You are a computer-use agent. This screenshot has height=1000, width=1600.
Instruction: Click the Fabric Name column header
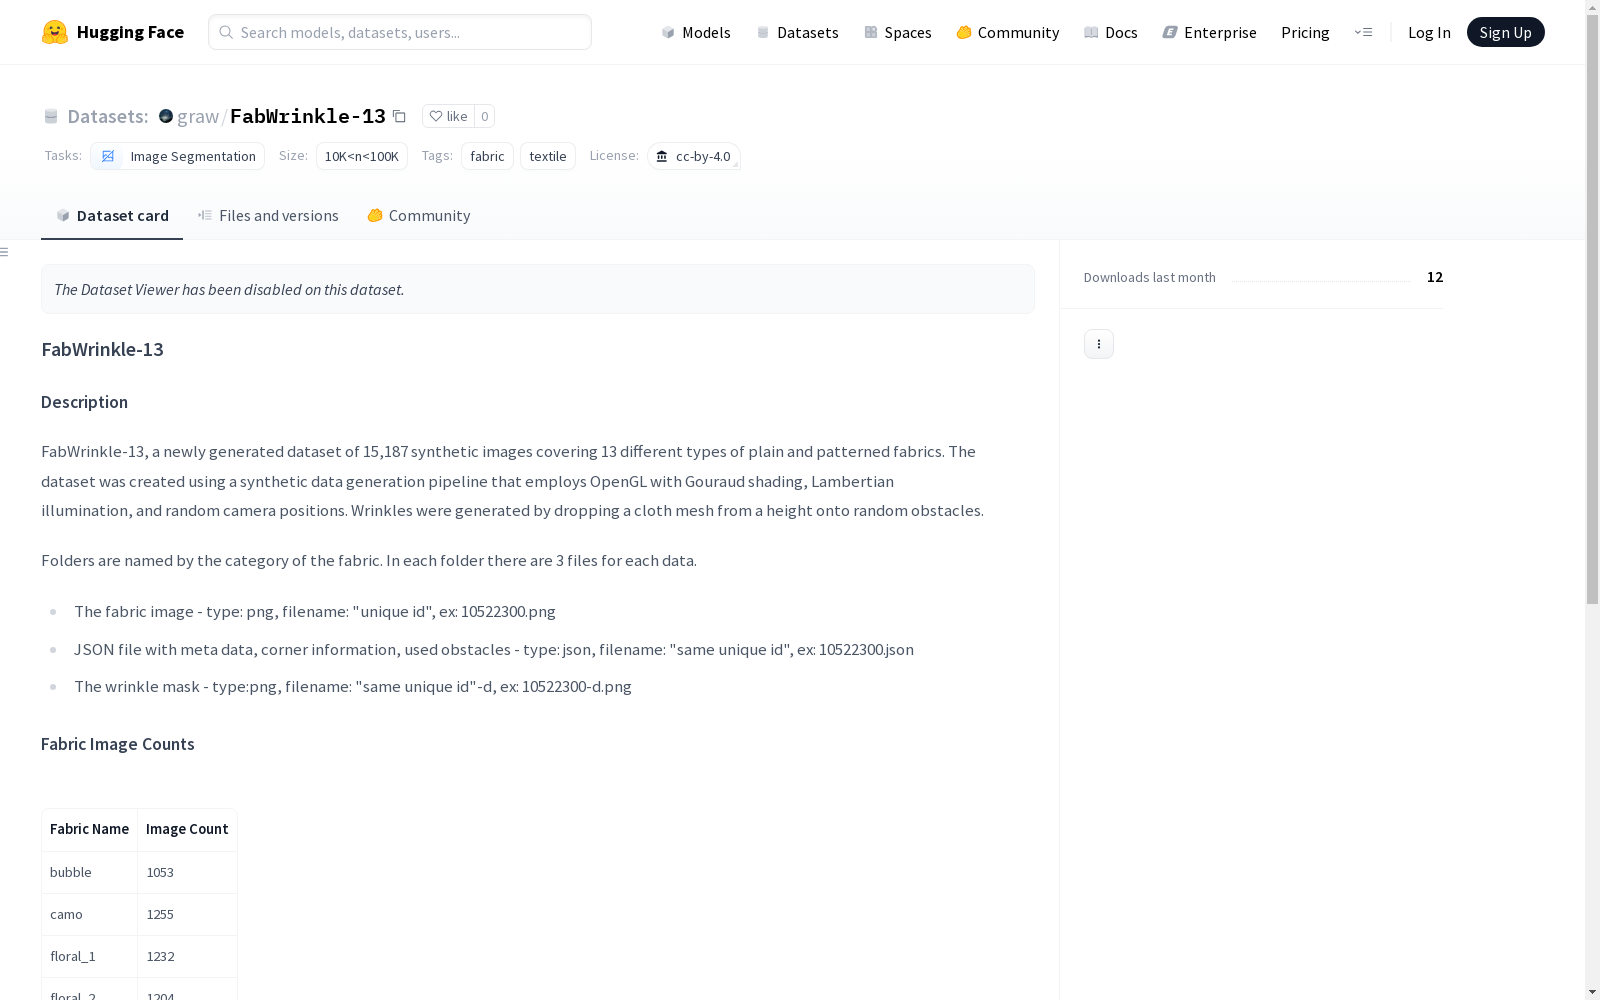pyautogui.click(x=89, y=829)
